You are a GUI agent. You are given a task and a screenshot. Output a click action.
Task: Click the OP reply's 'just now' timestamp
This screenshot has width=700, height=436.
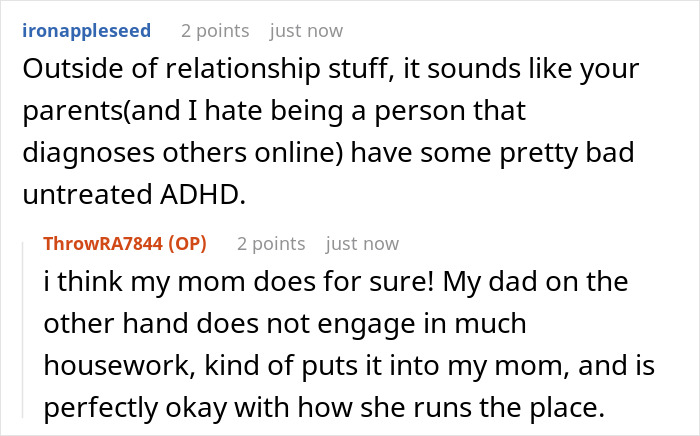pos(362,244)
